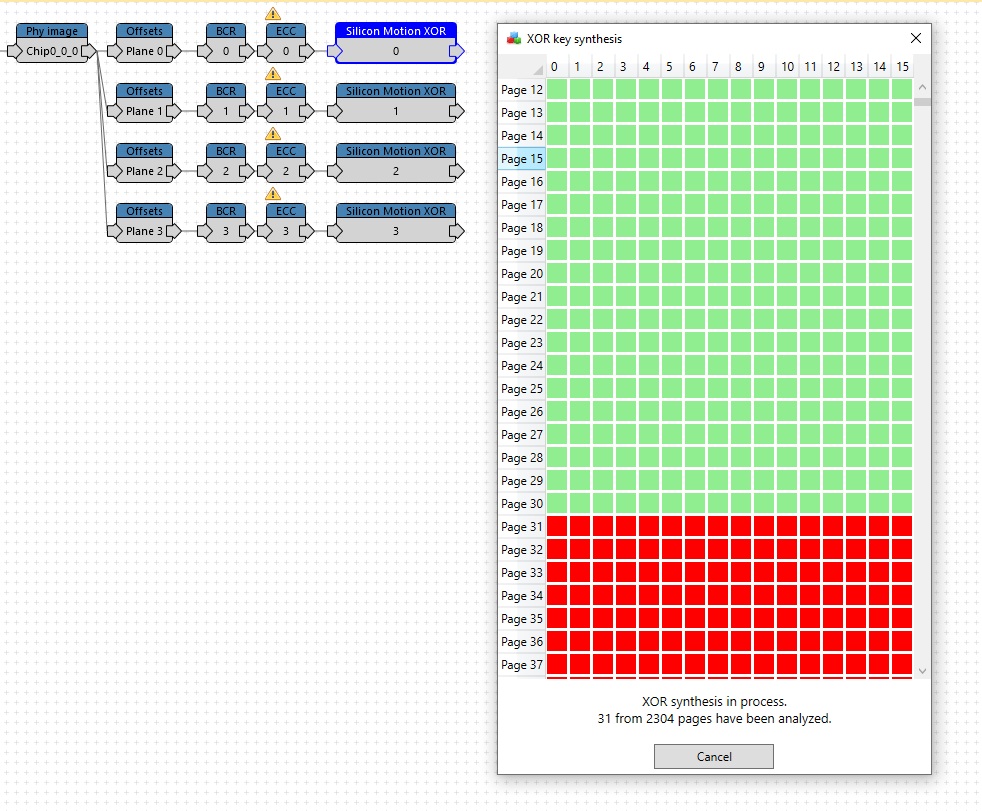Viewport: 982px width, 811px height.
Task: Click green cell at Page 20, column 0
Action: point(556,274)
